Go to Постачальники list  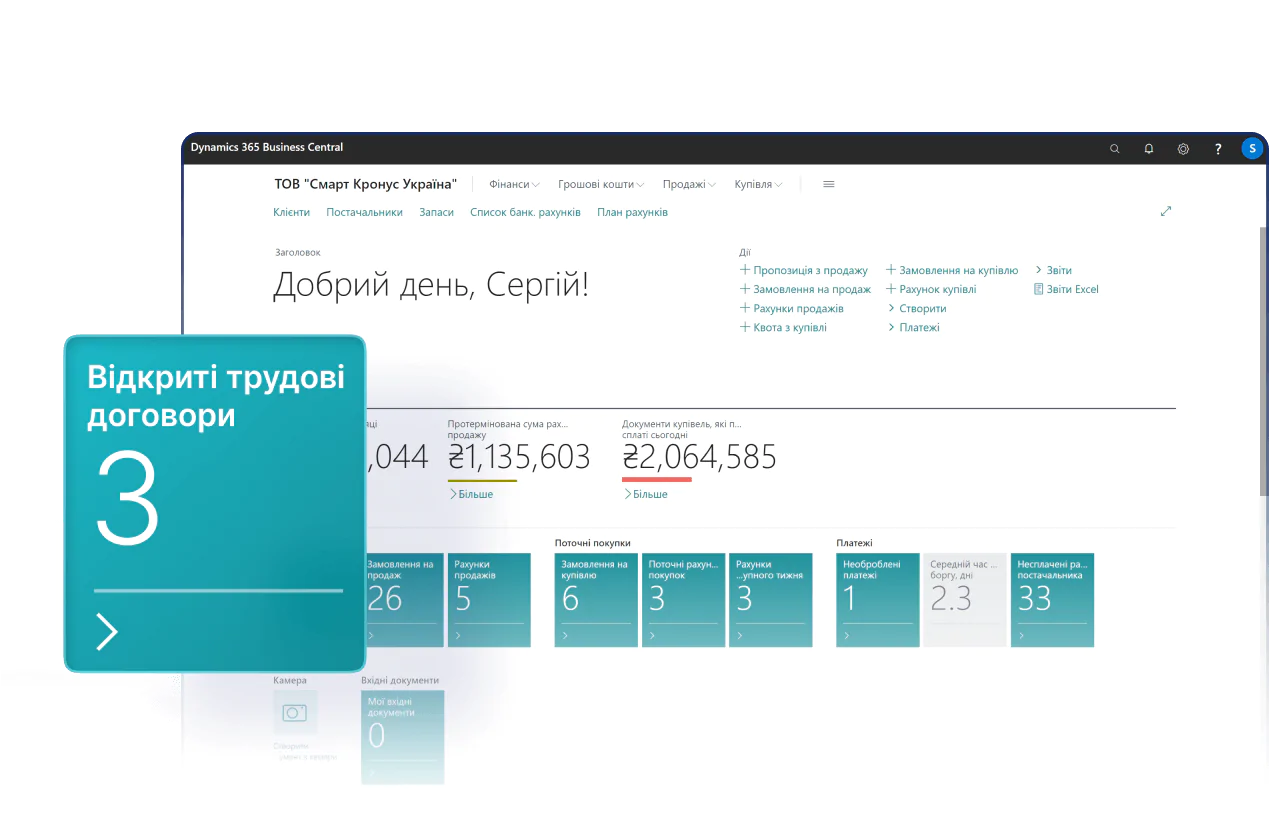(x=364, y=212)
